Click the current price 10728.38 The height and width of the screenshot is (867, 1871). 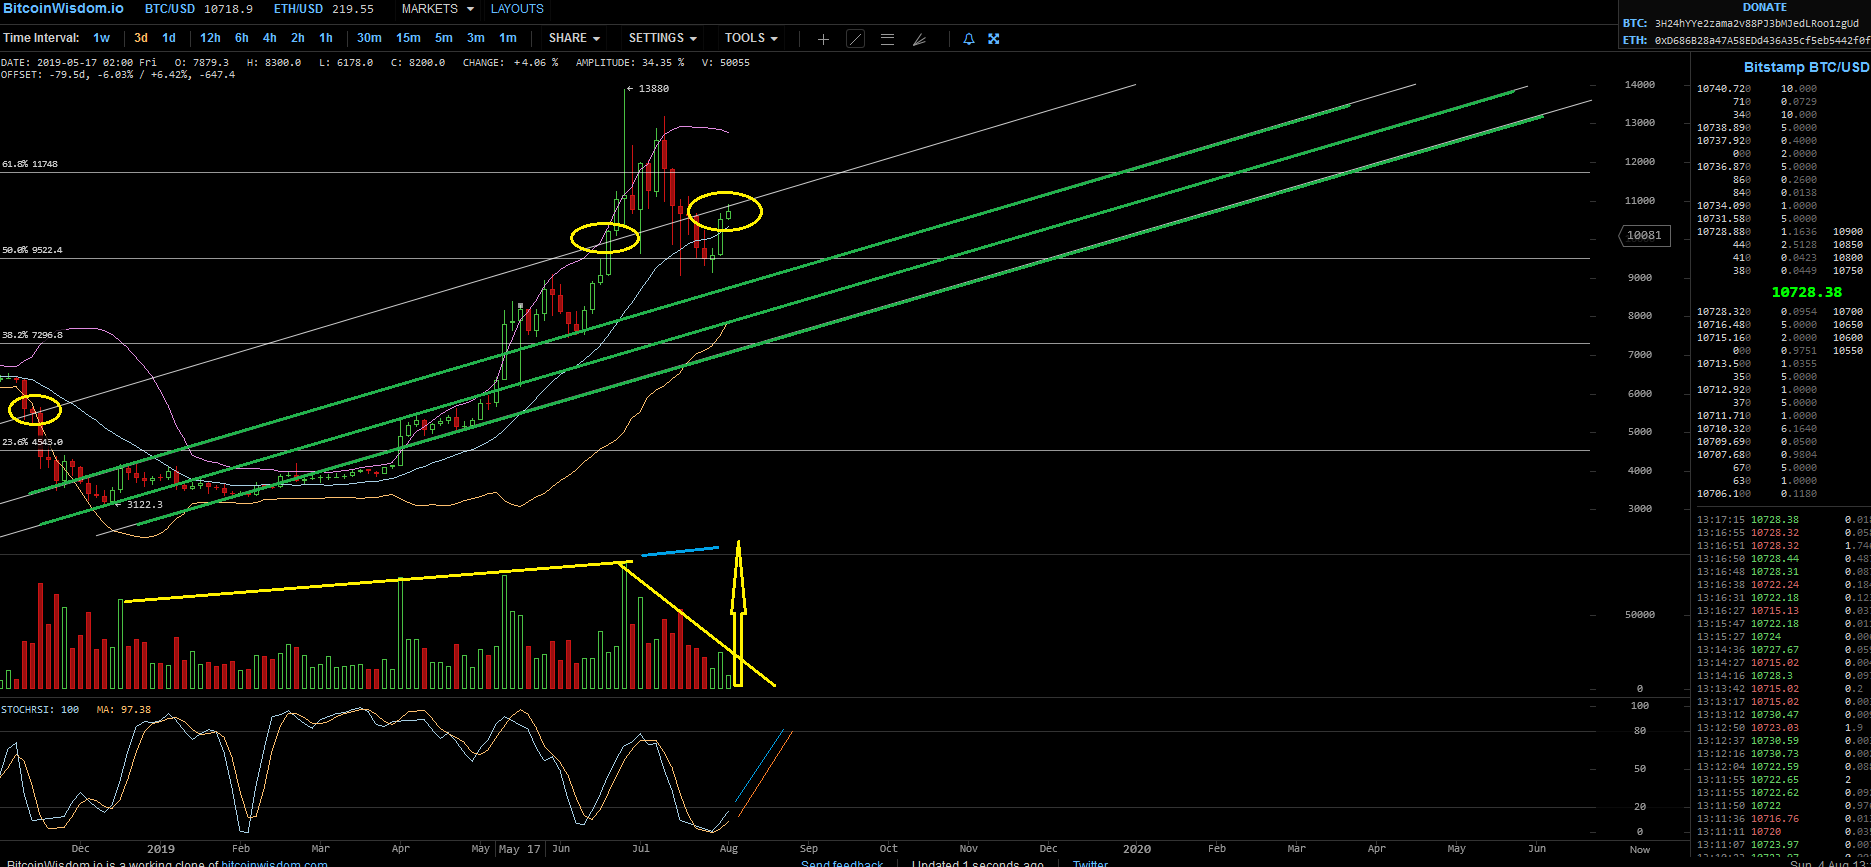pyautogui.click(x=1806, y=292)
